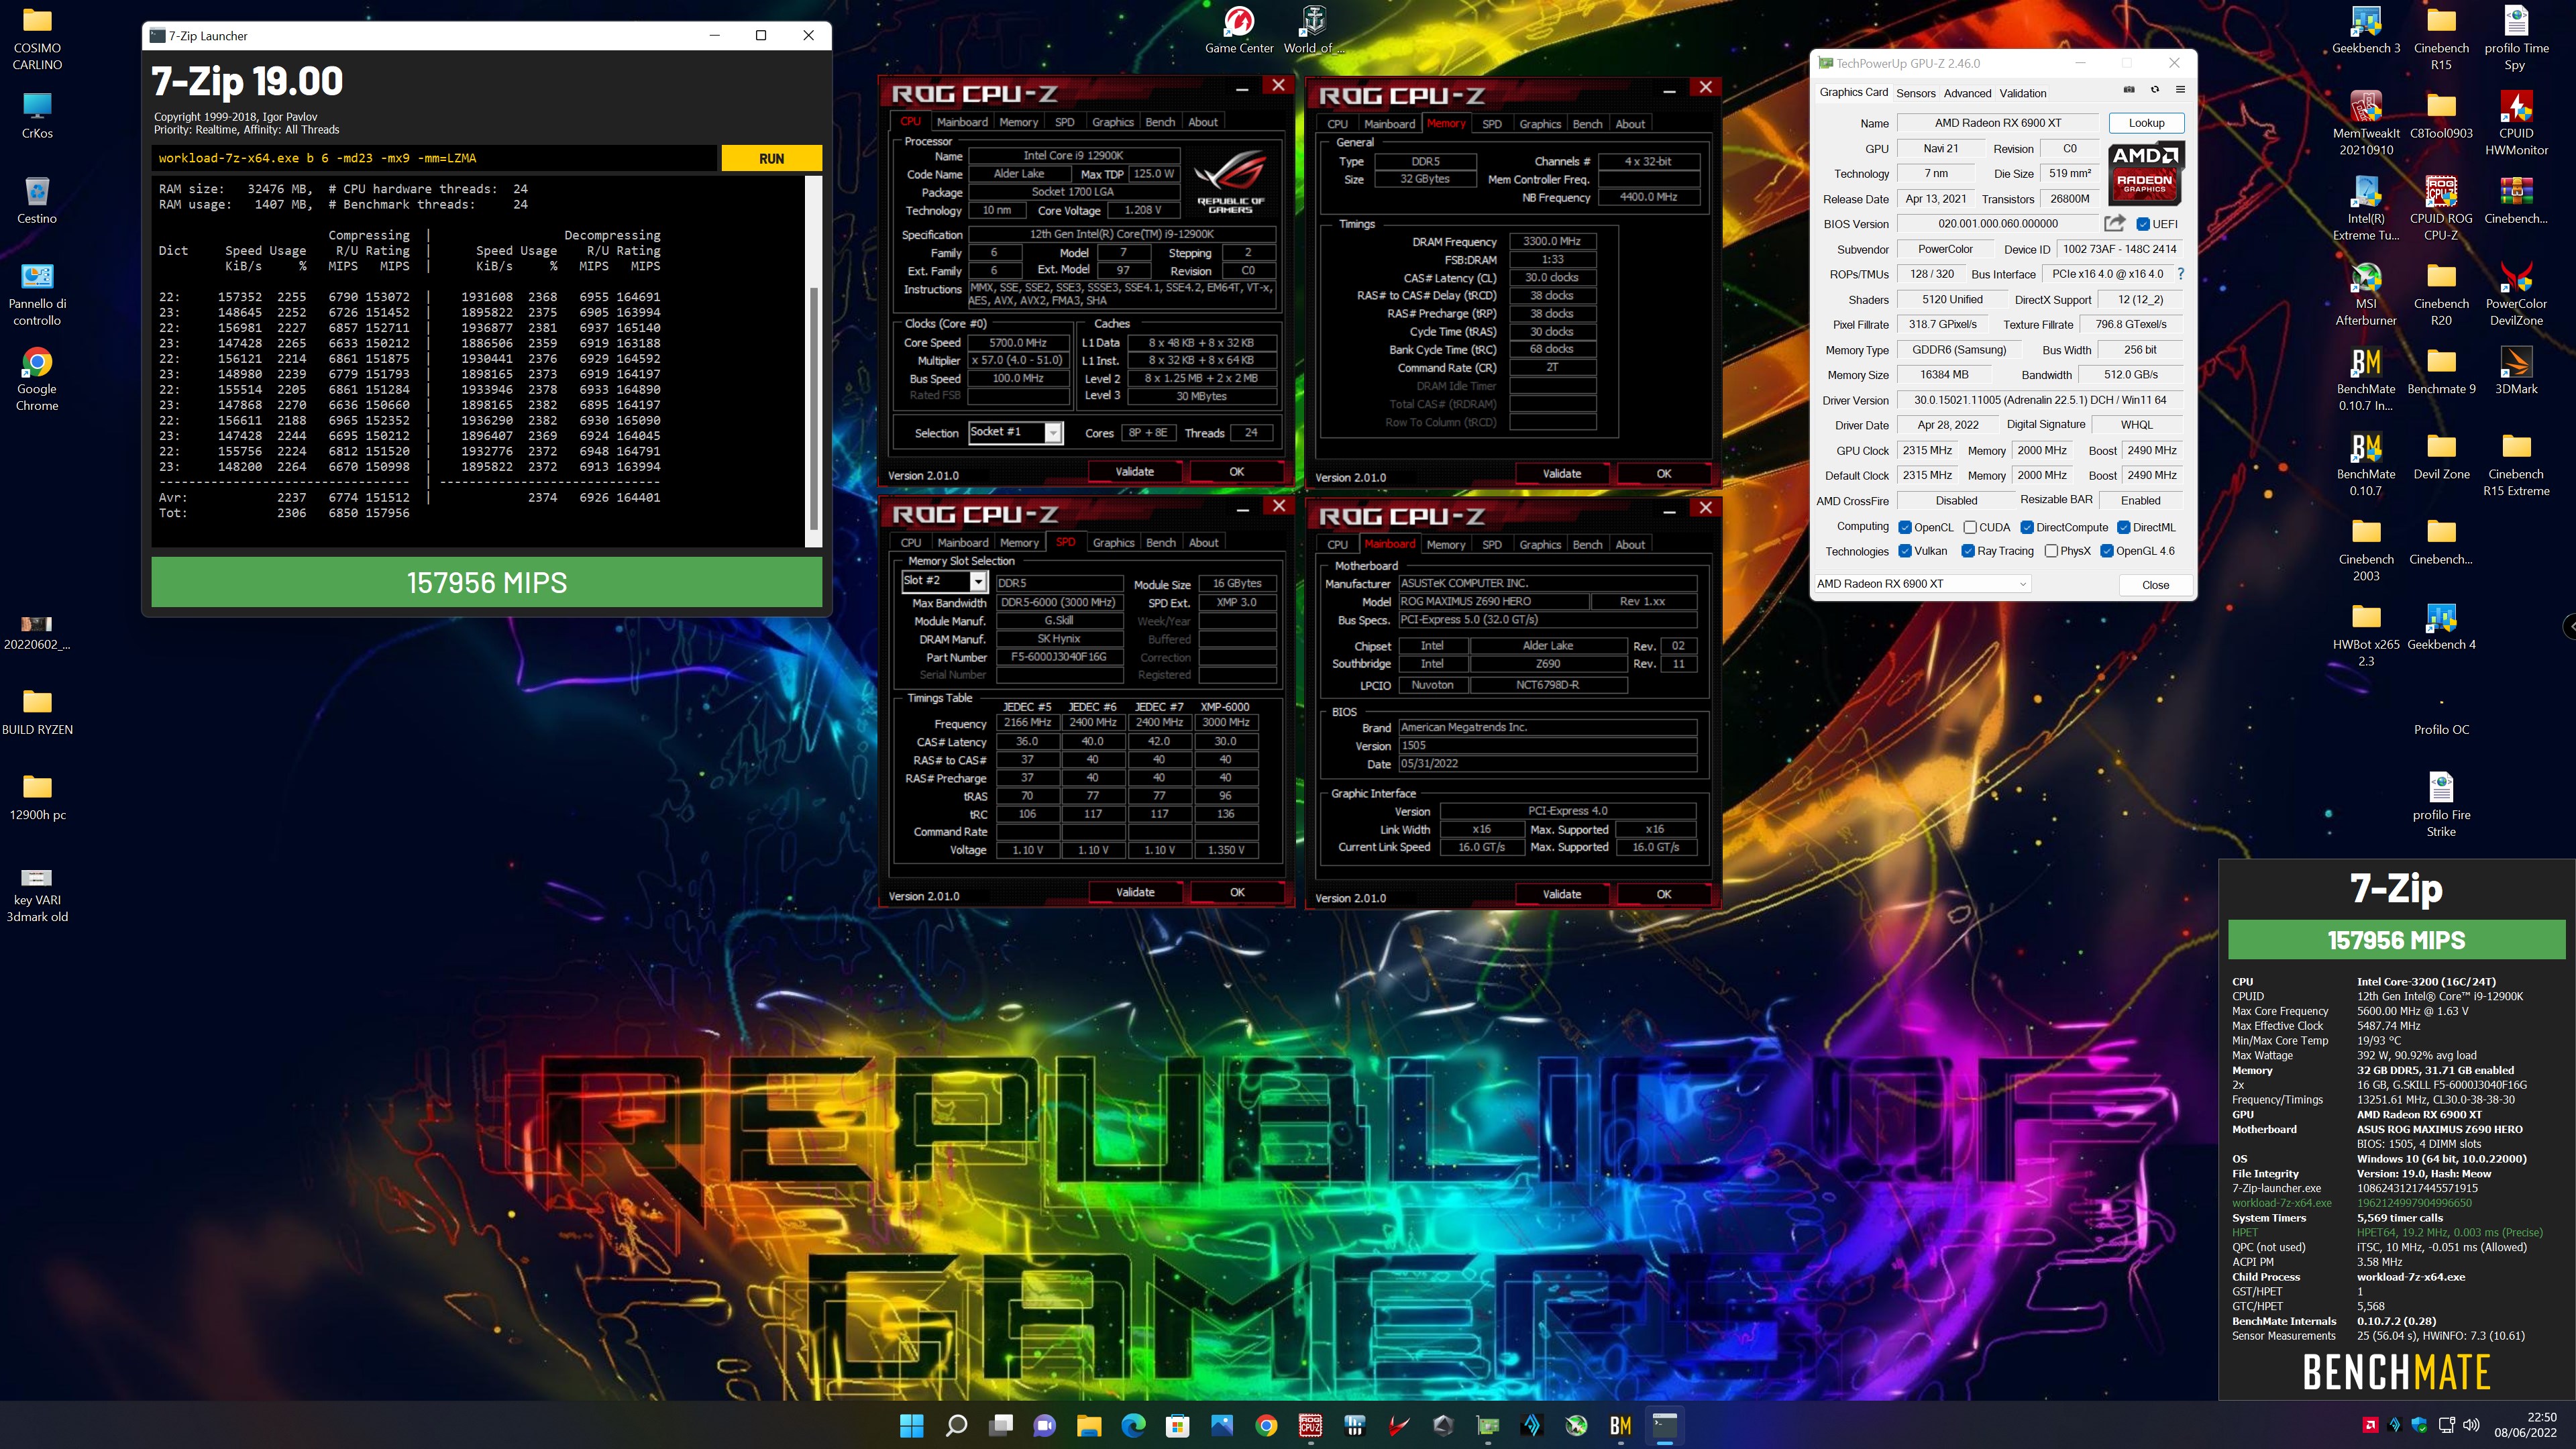
Task: Open the Socket #1 selection dropdown
Action: tap(1015, 432)
